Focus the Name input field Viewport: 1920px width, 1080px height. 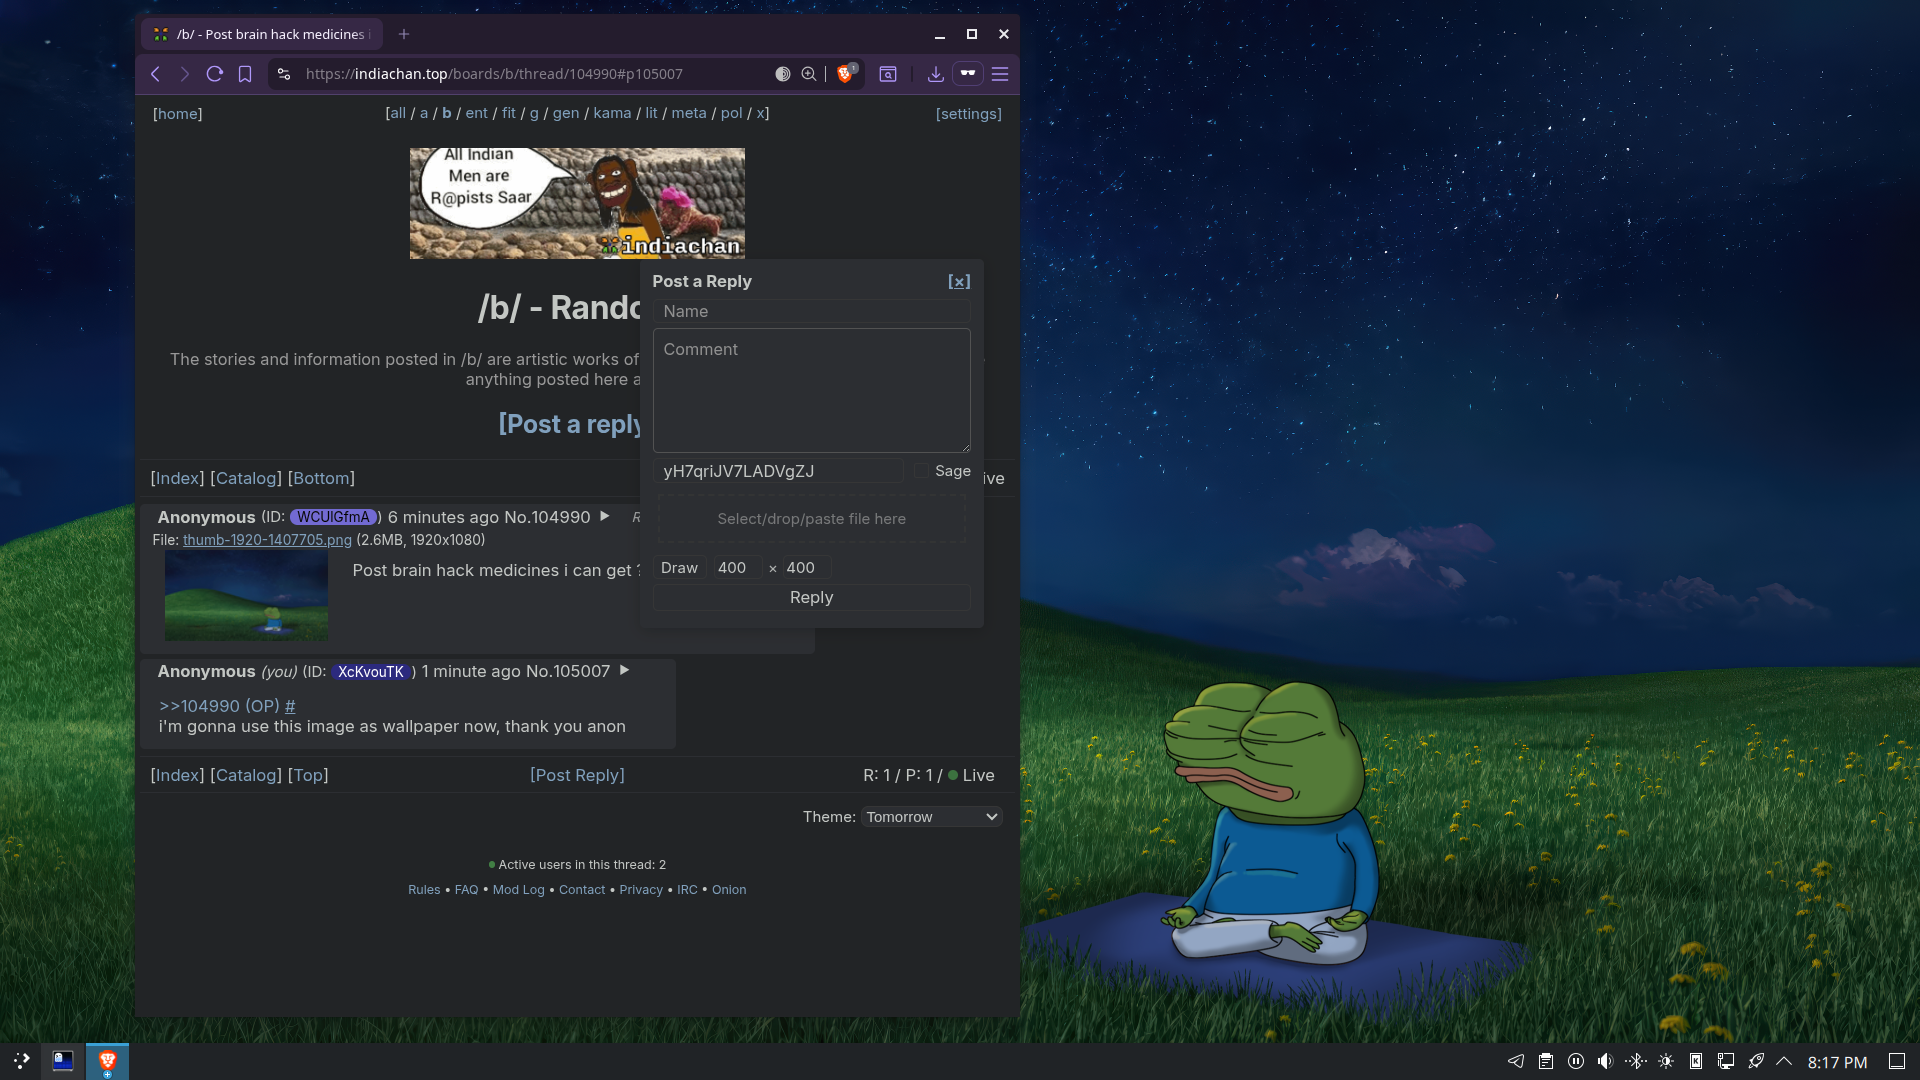point(812,311)
